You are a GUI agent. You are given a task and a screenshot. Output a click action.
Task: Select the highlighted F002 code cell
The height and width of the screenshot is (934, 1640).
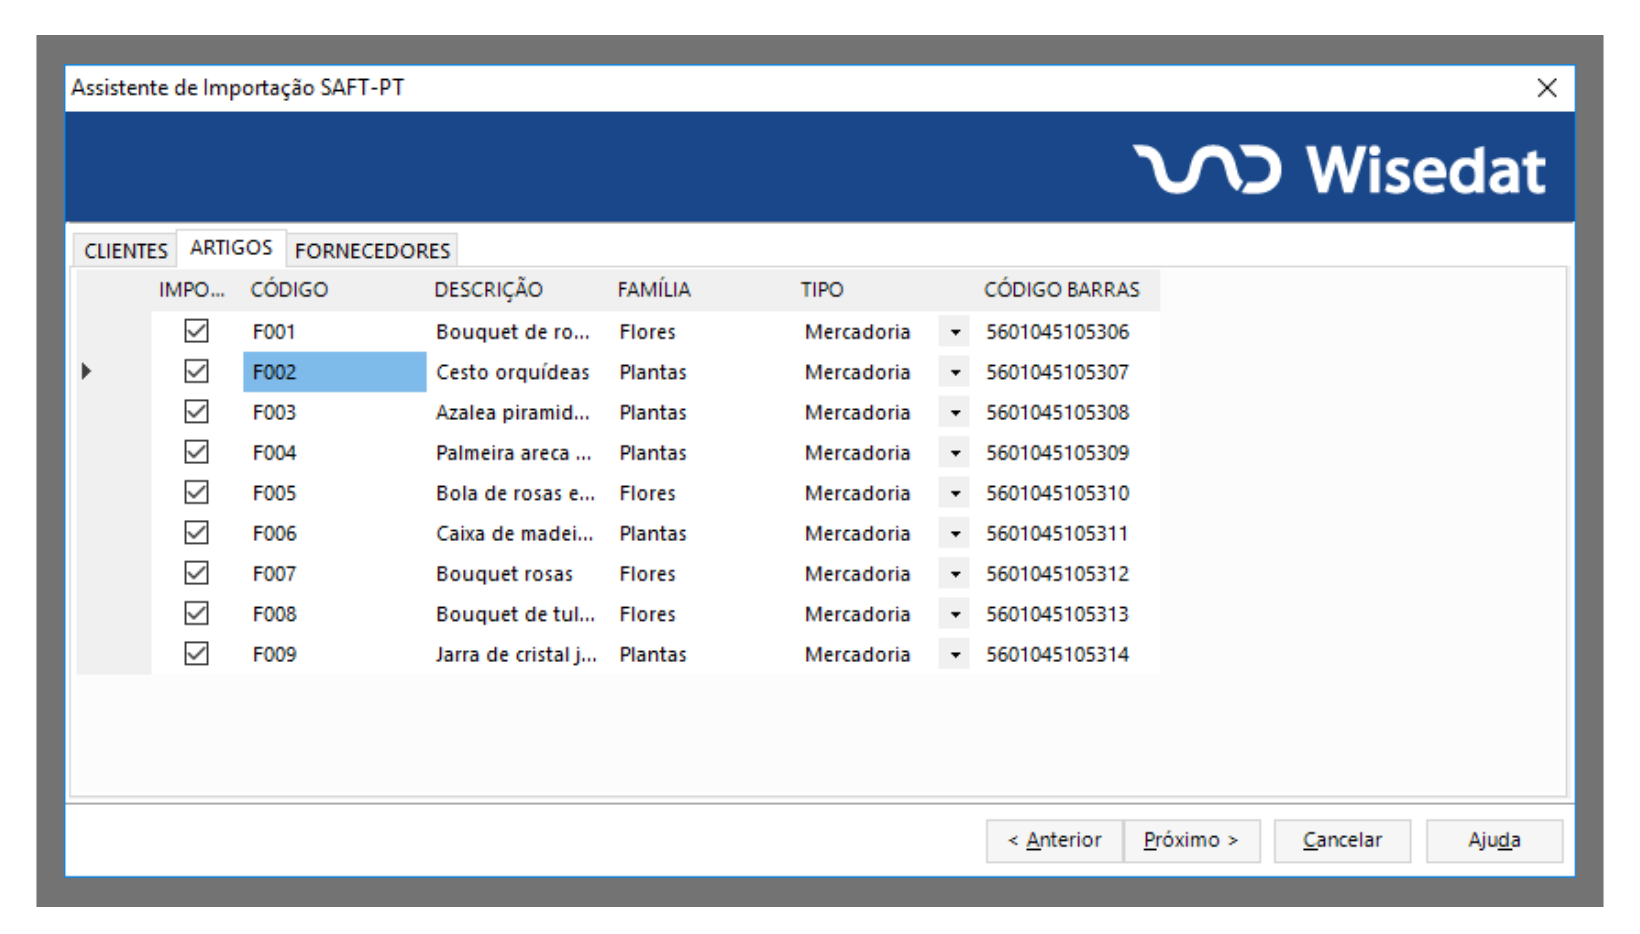[x=334, y=372]
